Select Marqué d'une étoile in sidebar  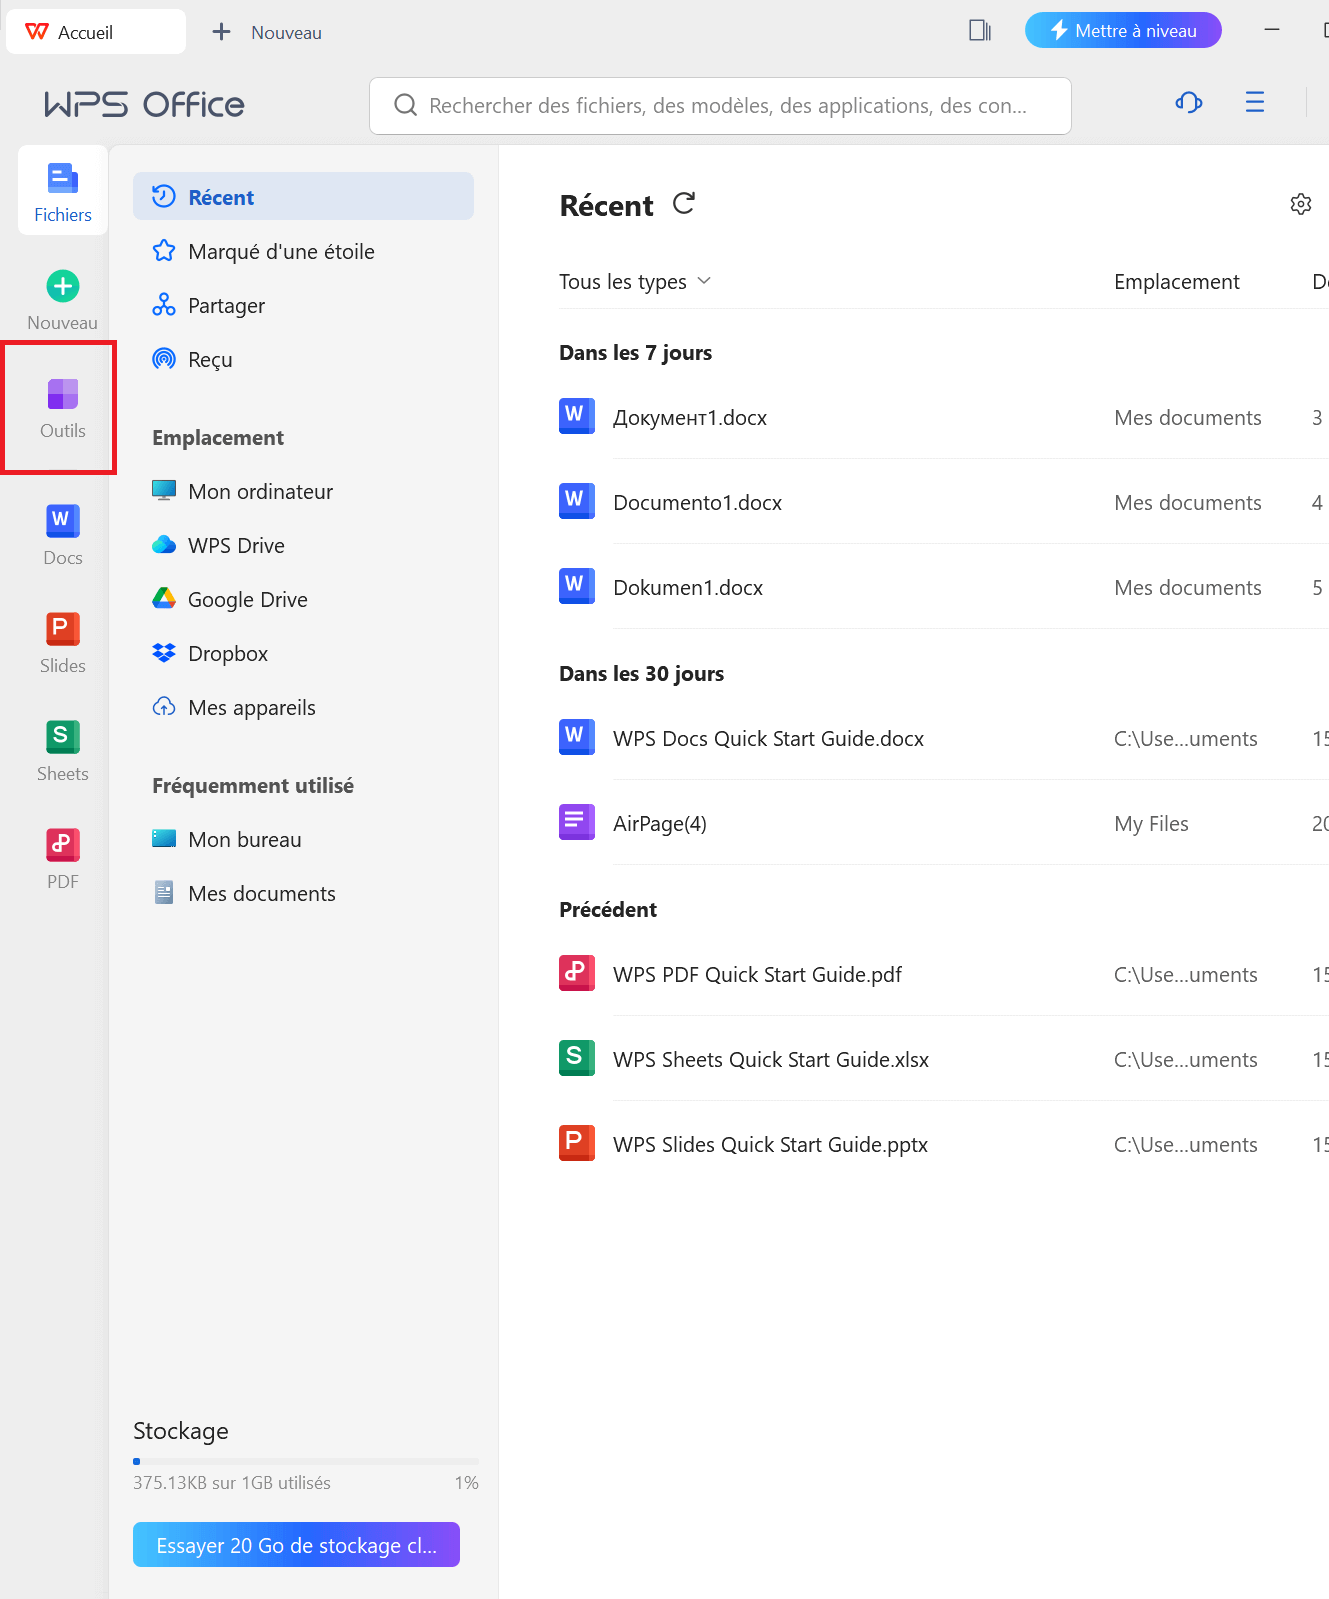[281, 252]
